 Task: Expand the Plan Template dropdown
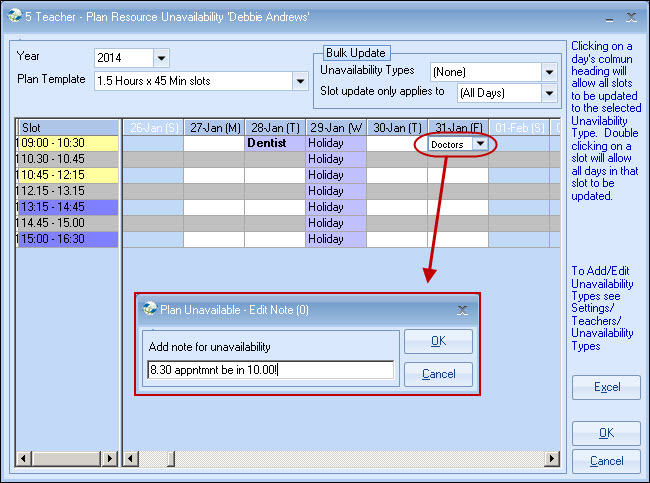tap(299, 81)
